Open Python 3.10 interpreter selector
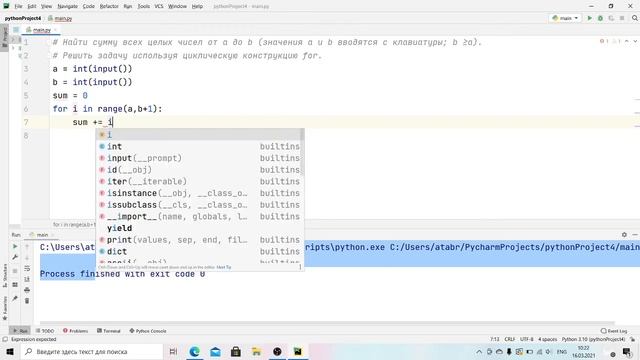Image resolution: width=640 pixels, height=360 pixels. (x=593, y=339)
